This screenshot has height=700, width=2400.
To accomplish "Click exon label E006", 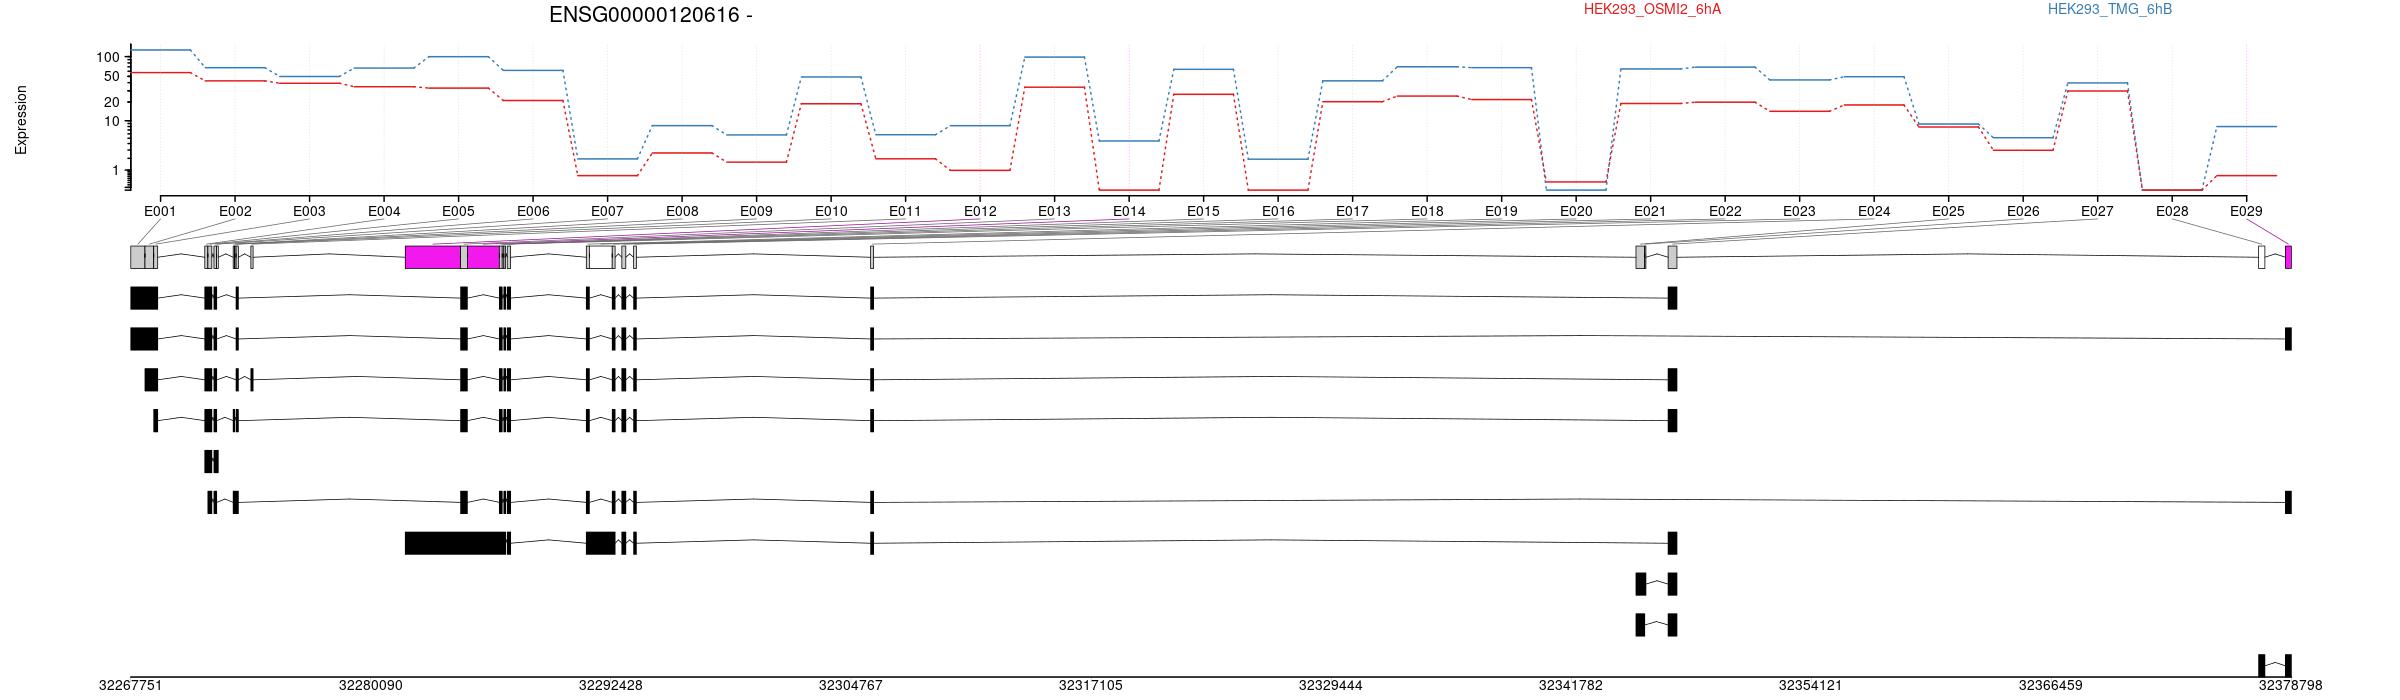I will point(533,211).
